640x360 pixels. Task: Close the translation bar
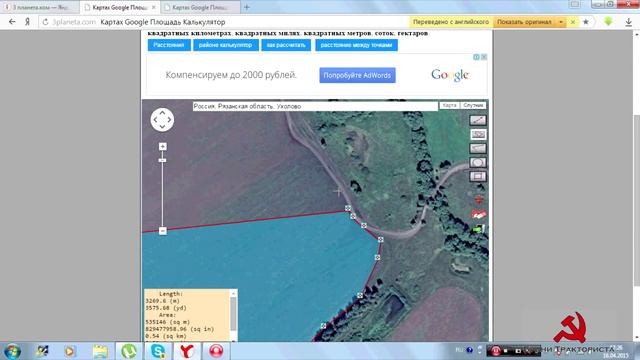click(x=573, y=22)
